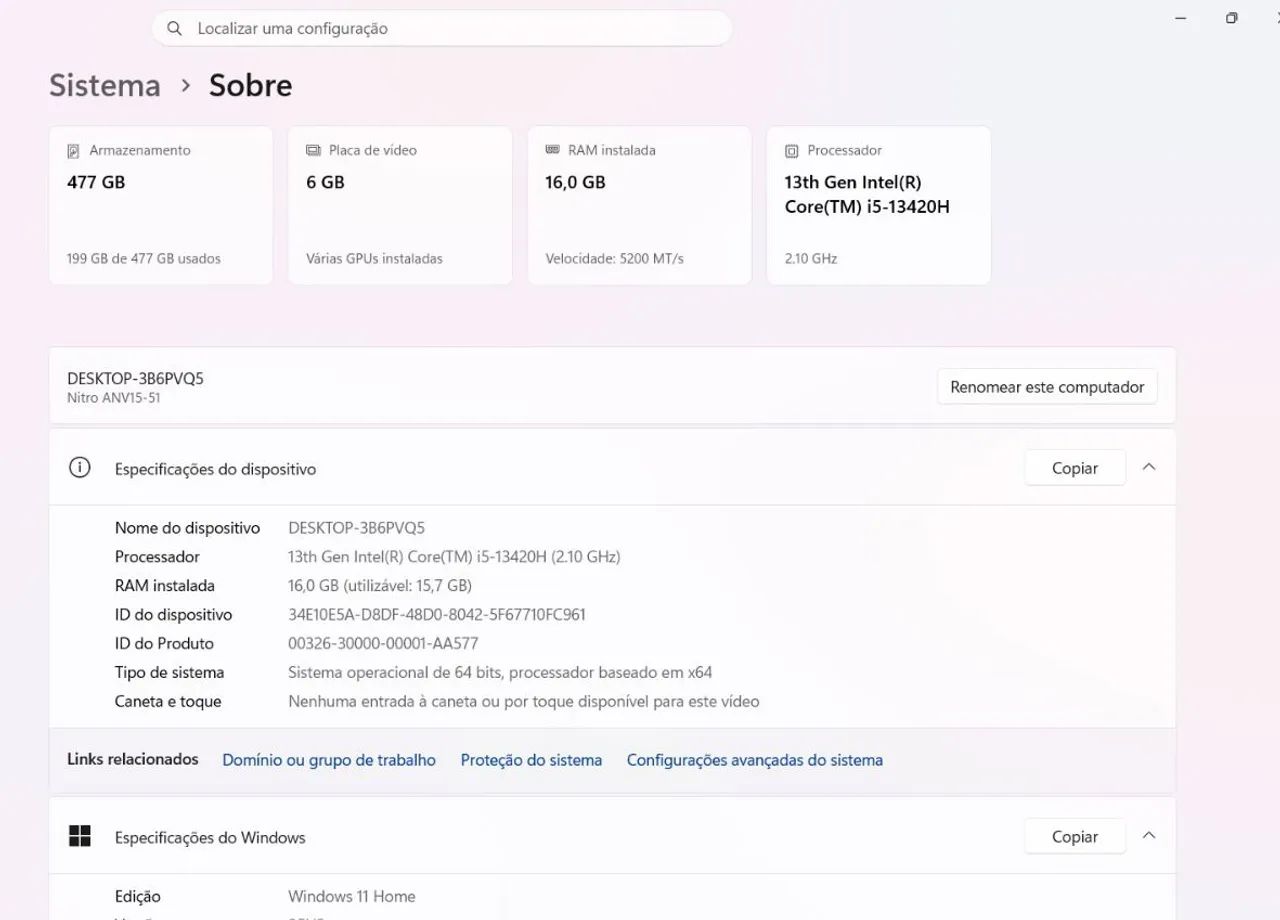Click the Caneta e toque label
1280x920 pixels.
pyautogui.click(x=168, y=702)
